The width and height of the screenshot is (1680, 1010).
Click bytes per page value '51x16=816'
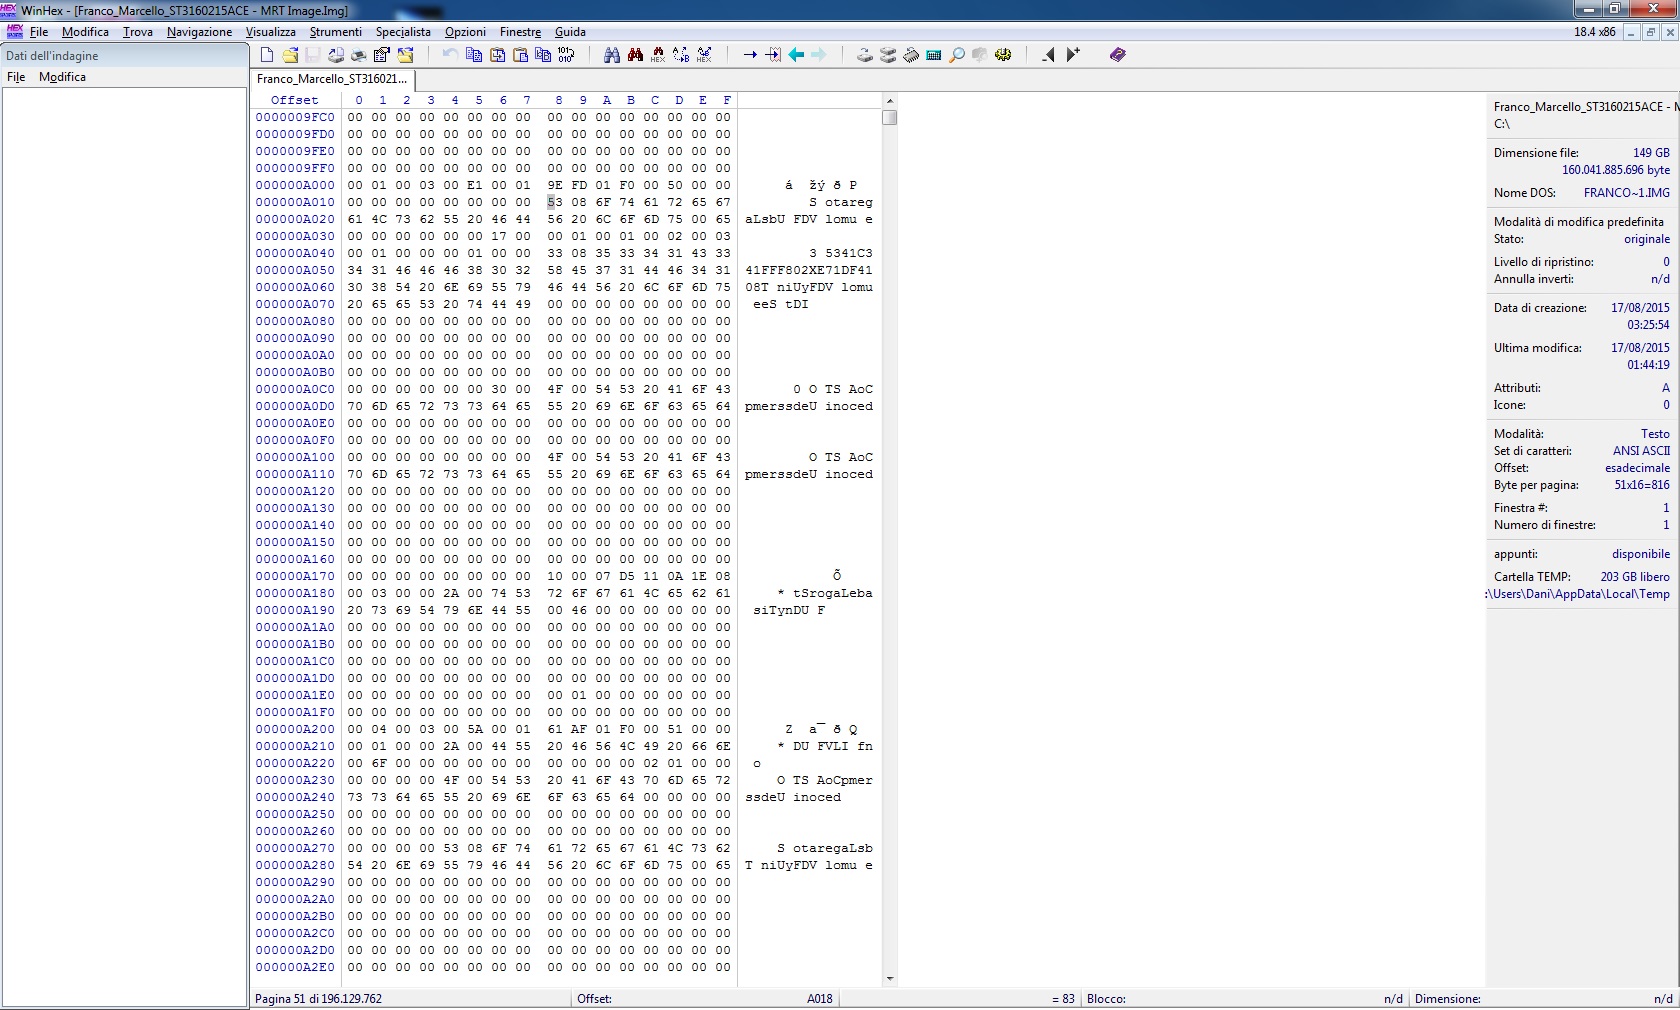click(1642, 485)
